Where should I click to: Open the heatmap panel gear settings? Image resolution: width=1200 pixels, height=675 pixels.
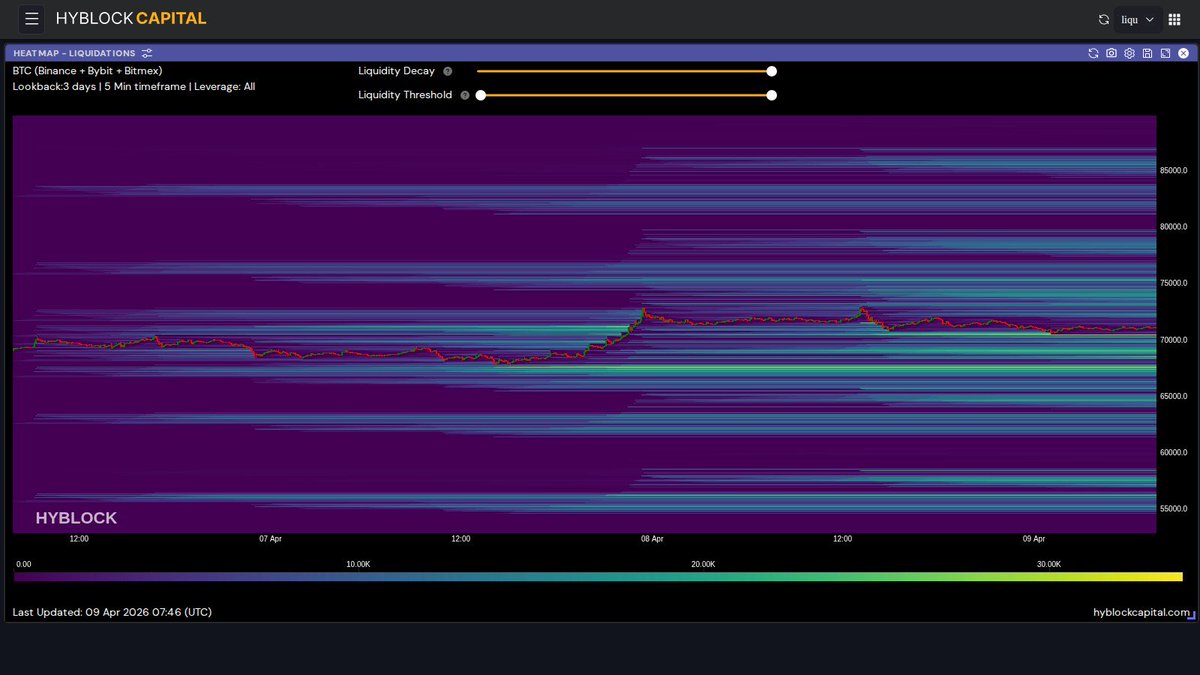[x=1129, y=53]
